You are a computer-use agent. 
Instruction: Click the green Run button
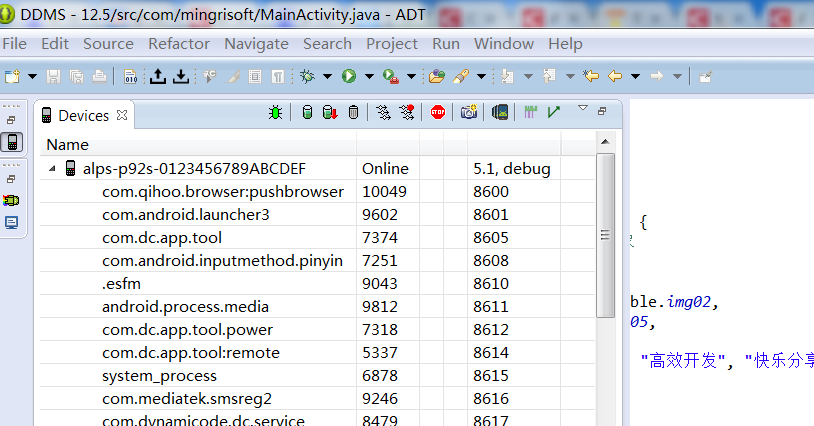(349, 76)
